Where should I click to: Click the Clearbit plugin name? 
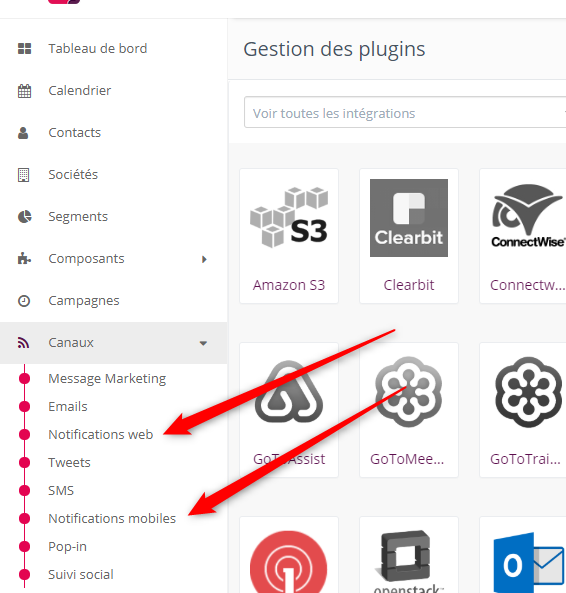(x=409, y=285)
